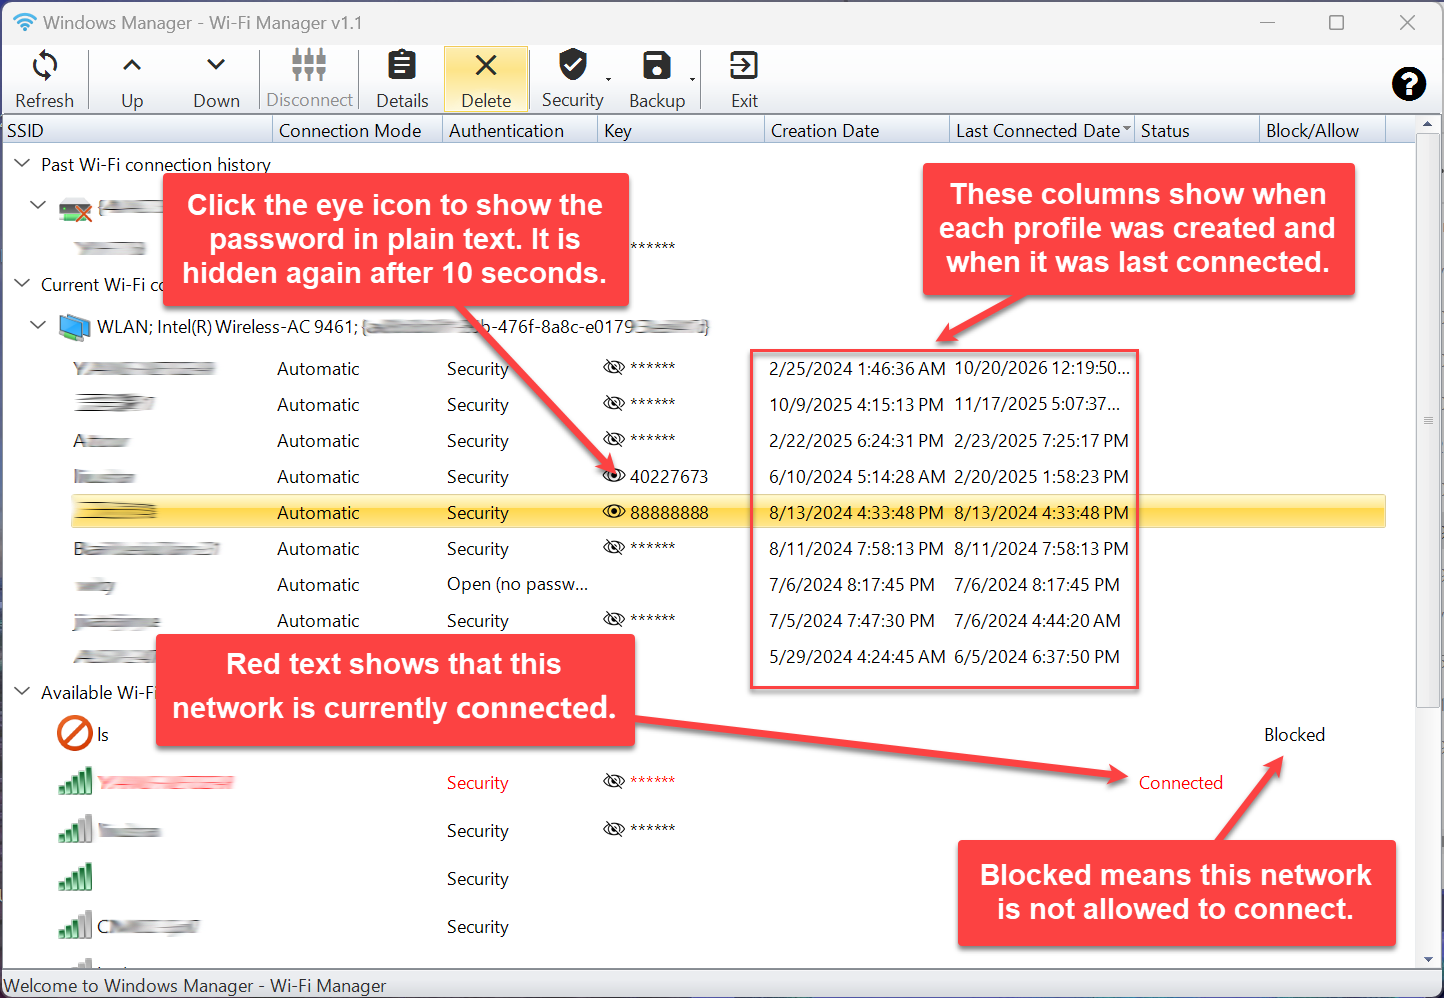This screenshot has height=998, width=1445.
Task: Collapse the Current Wi-Fi connections group
Action: click(x=22, y=283)
